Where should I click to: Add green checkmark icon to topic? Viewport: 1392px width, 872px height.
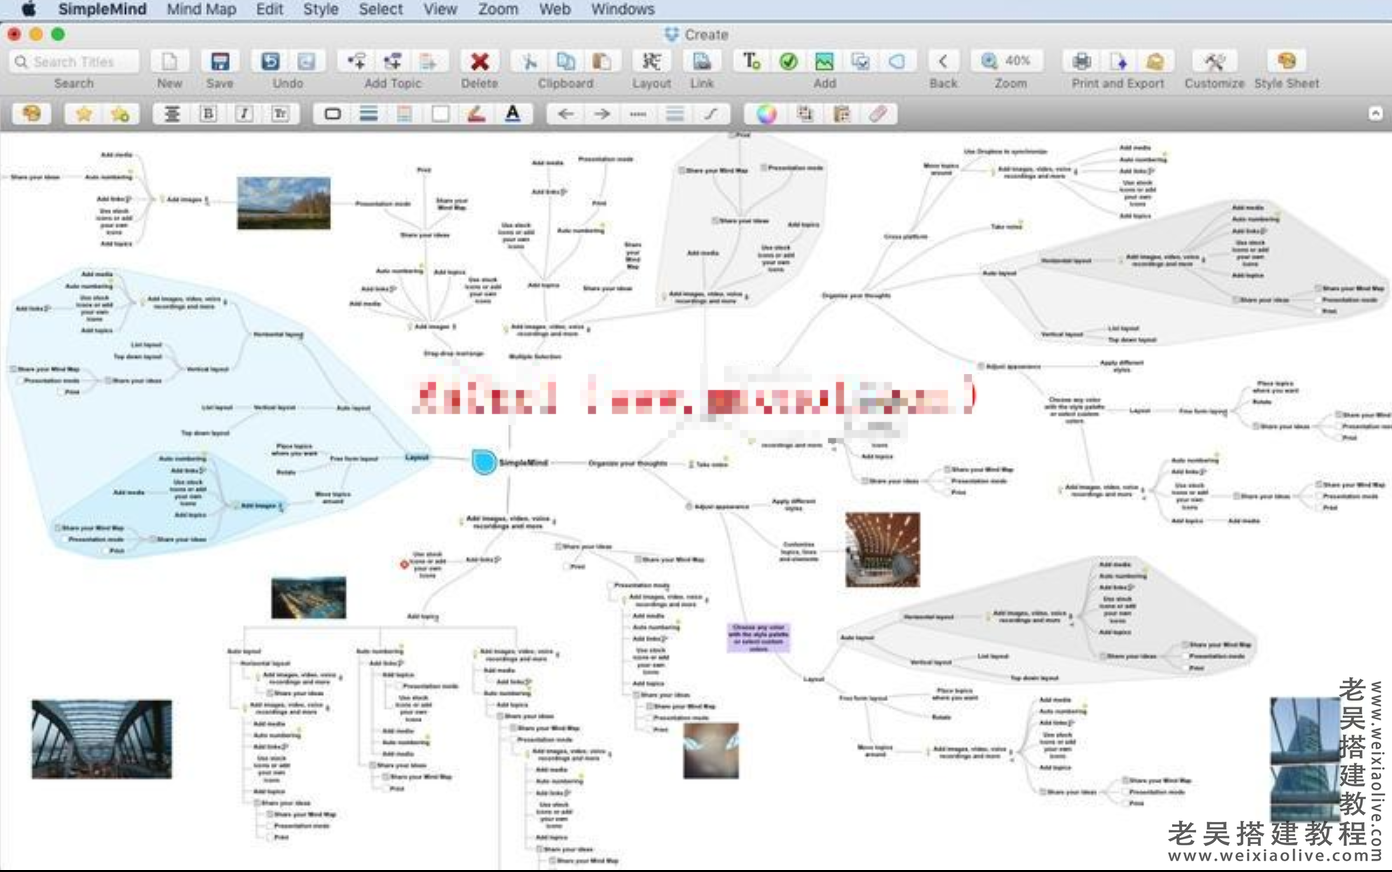(788, 61)
